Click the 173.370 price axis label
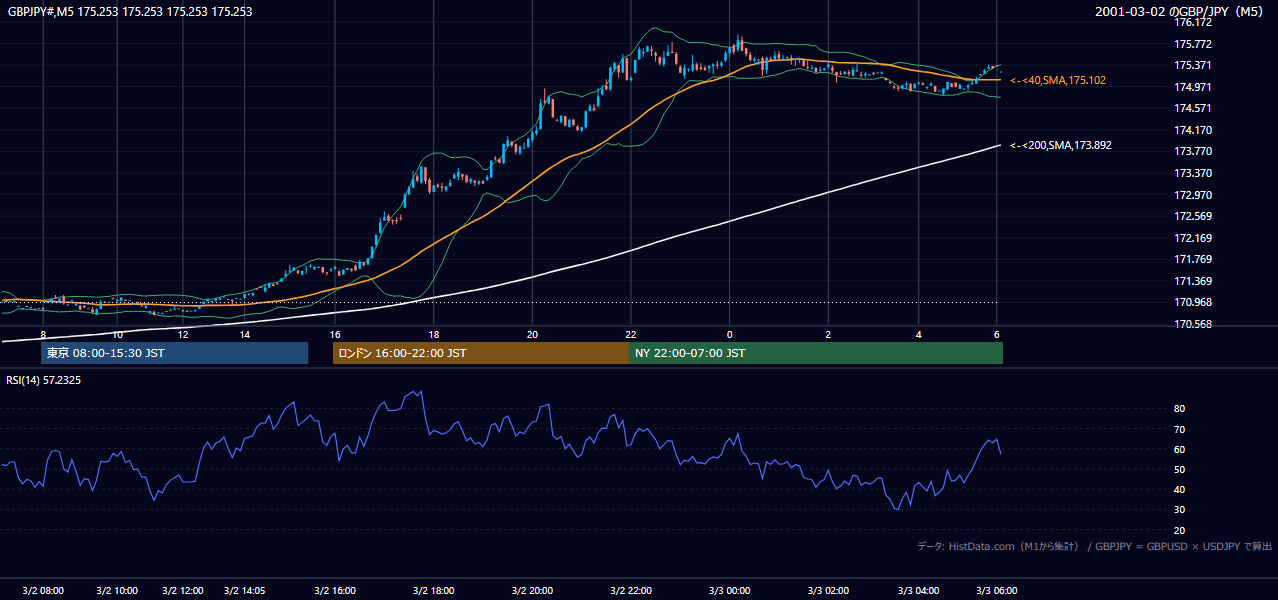The height and width of the screenshot is (600, 1278). pos(1192,173)
